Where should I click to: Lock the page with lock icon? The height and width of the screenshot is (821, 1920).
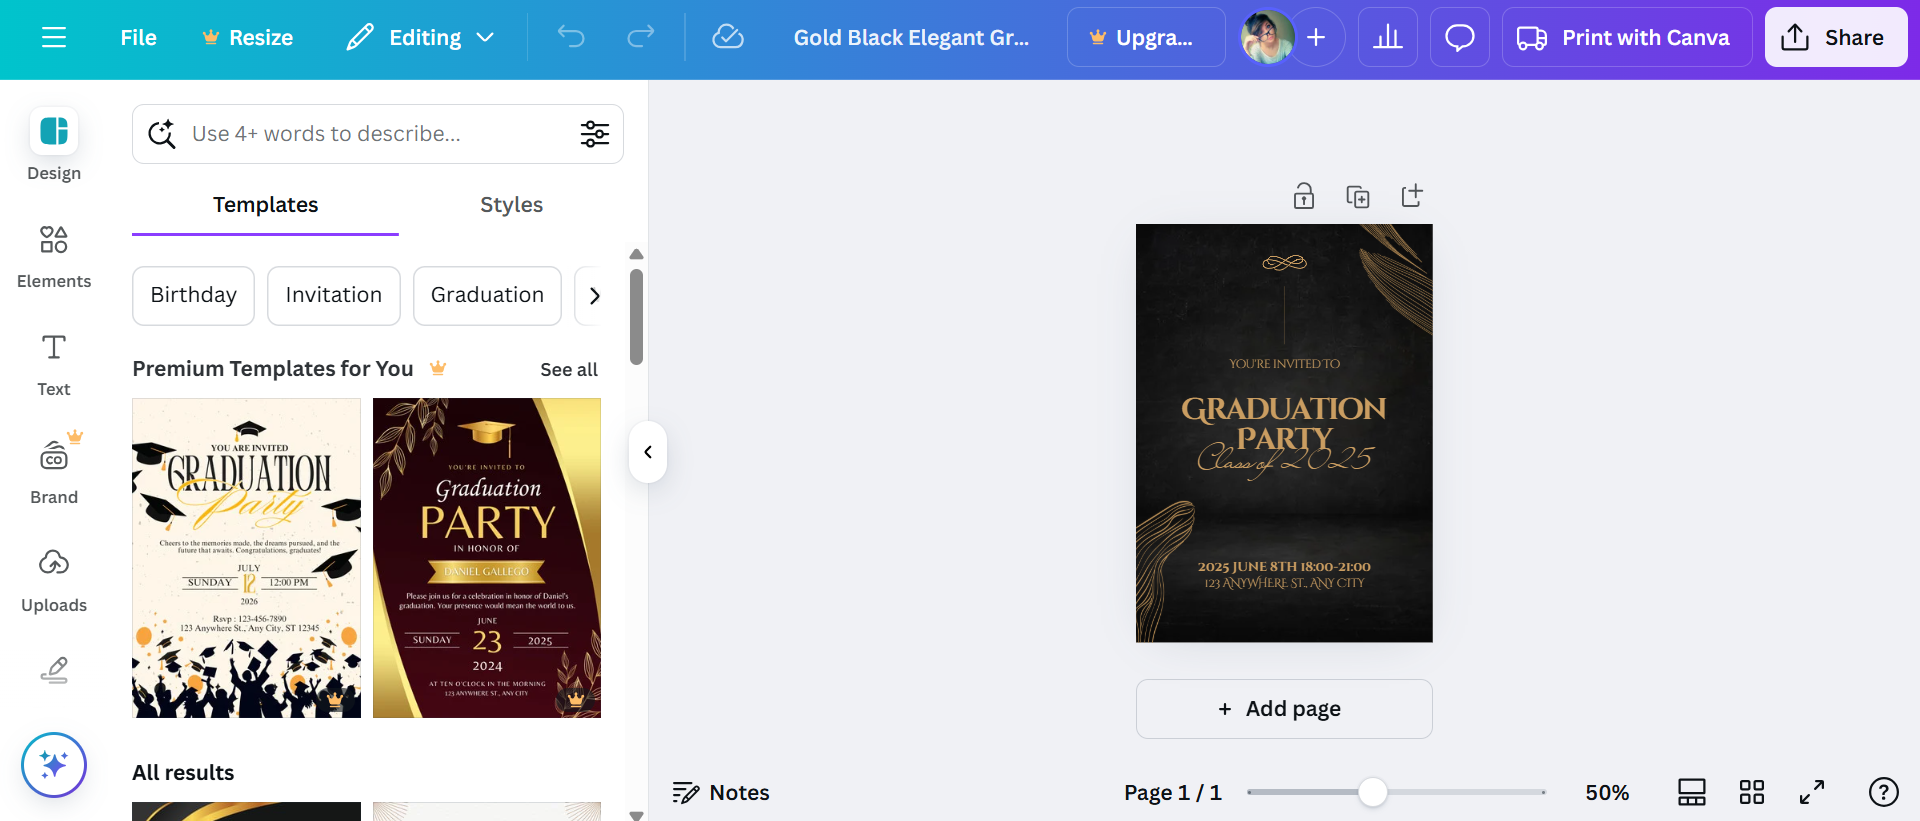click(1304, 196)
